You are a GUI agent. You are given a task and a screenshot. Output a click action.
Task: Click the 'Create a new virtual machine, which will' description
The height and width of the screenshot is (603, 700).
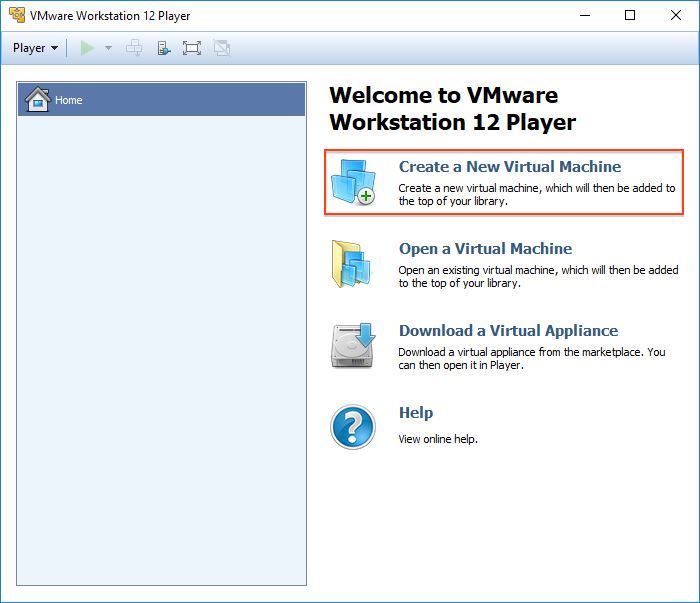(537, 195)
